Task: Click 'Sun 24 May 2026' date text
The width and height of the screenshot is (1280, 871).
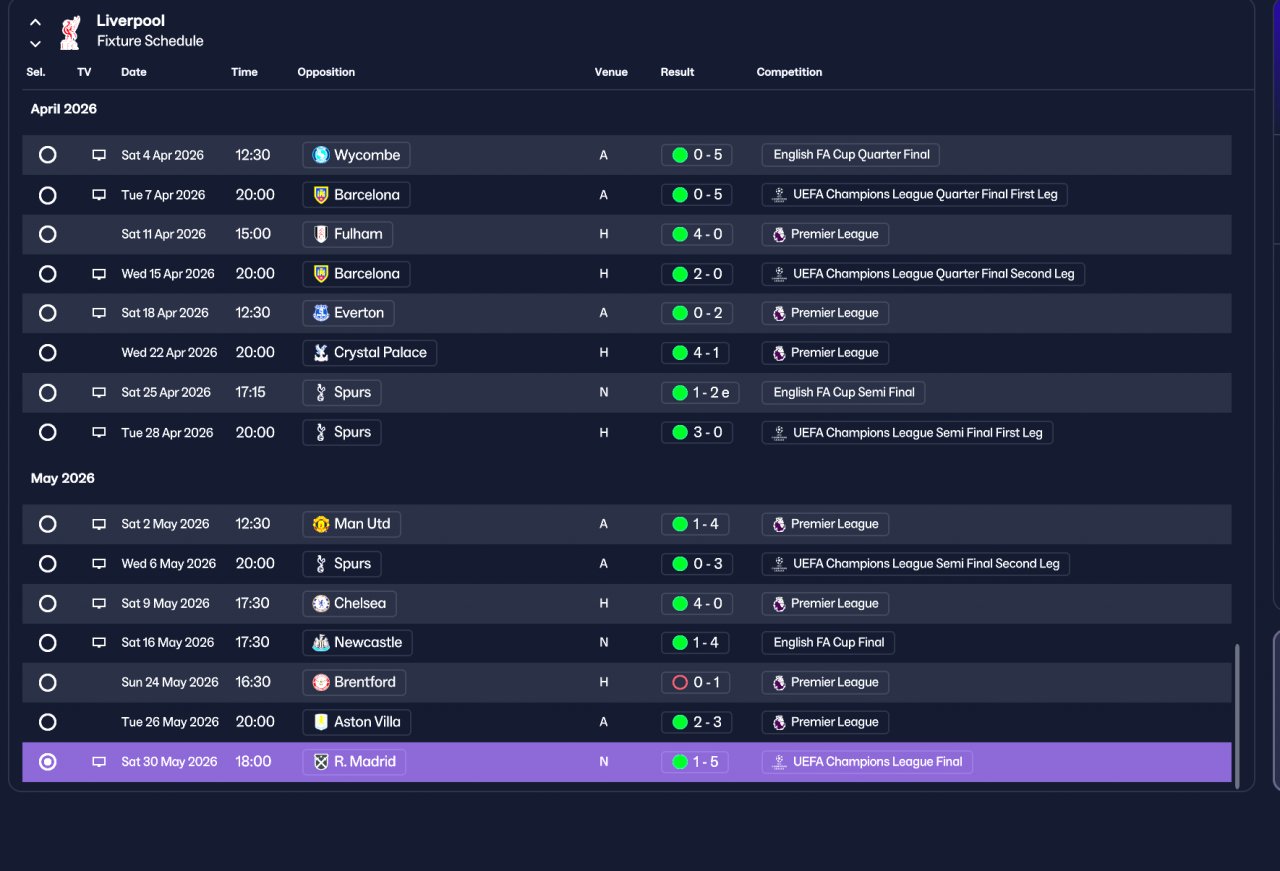Action: [170, 682]
